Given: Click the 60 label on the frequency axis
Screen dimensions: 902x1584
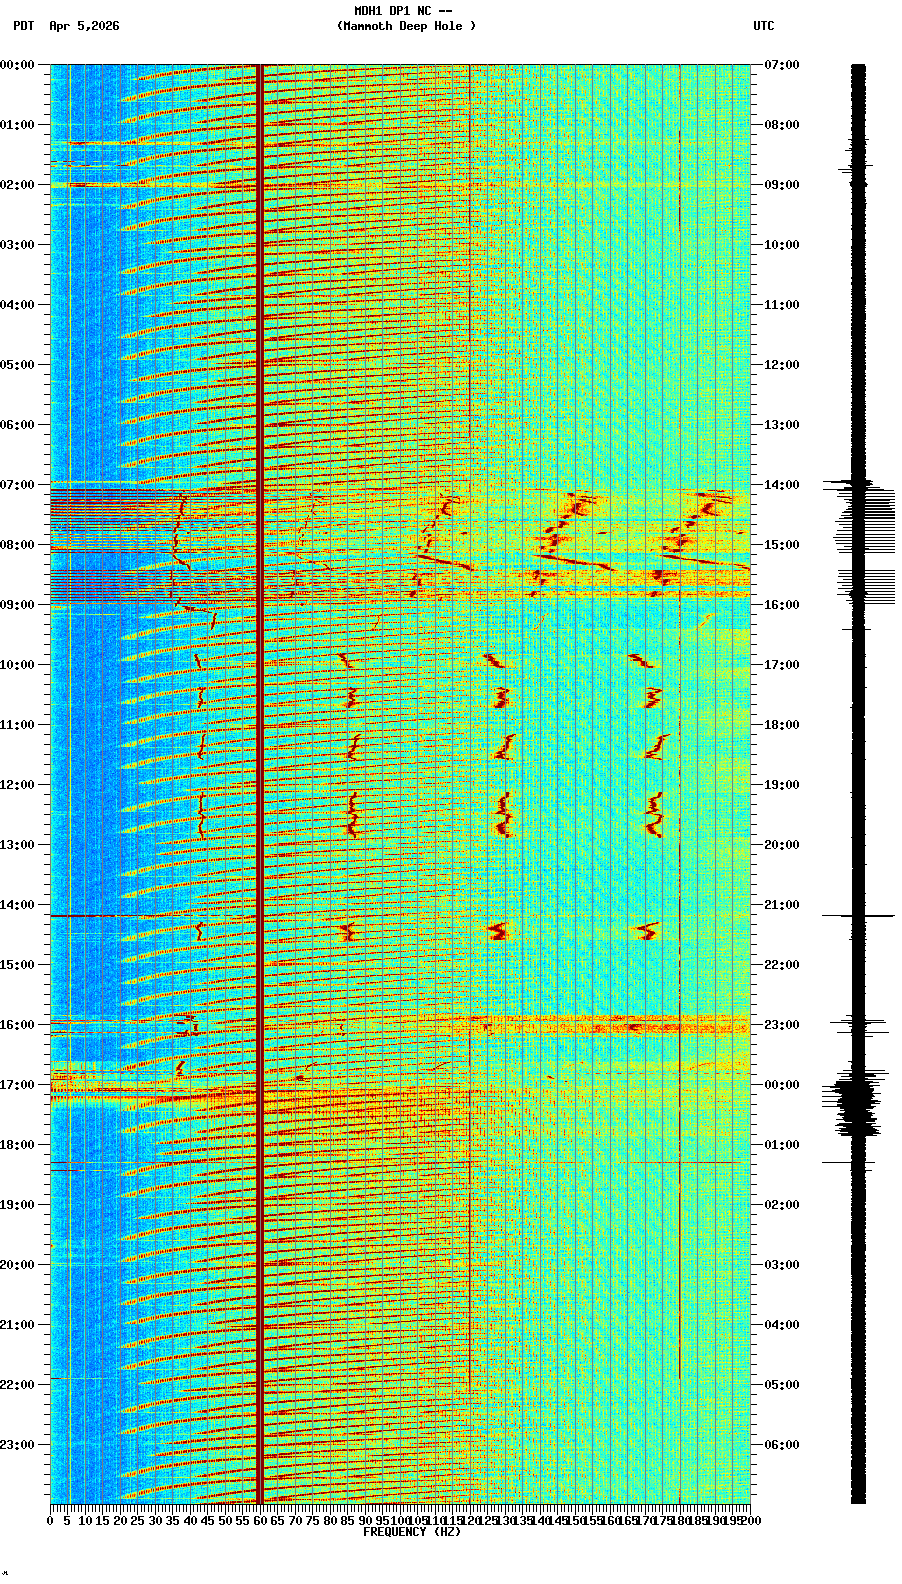Looking at the screenshot, I should tap(260, 1521).
